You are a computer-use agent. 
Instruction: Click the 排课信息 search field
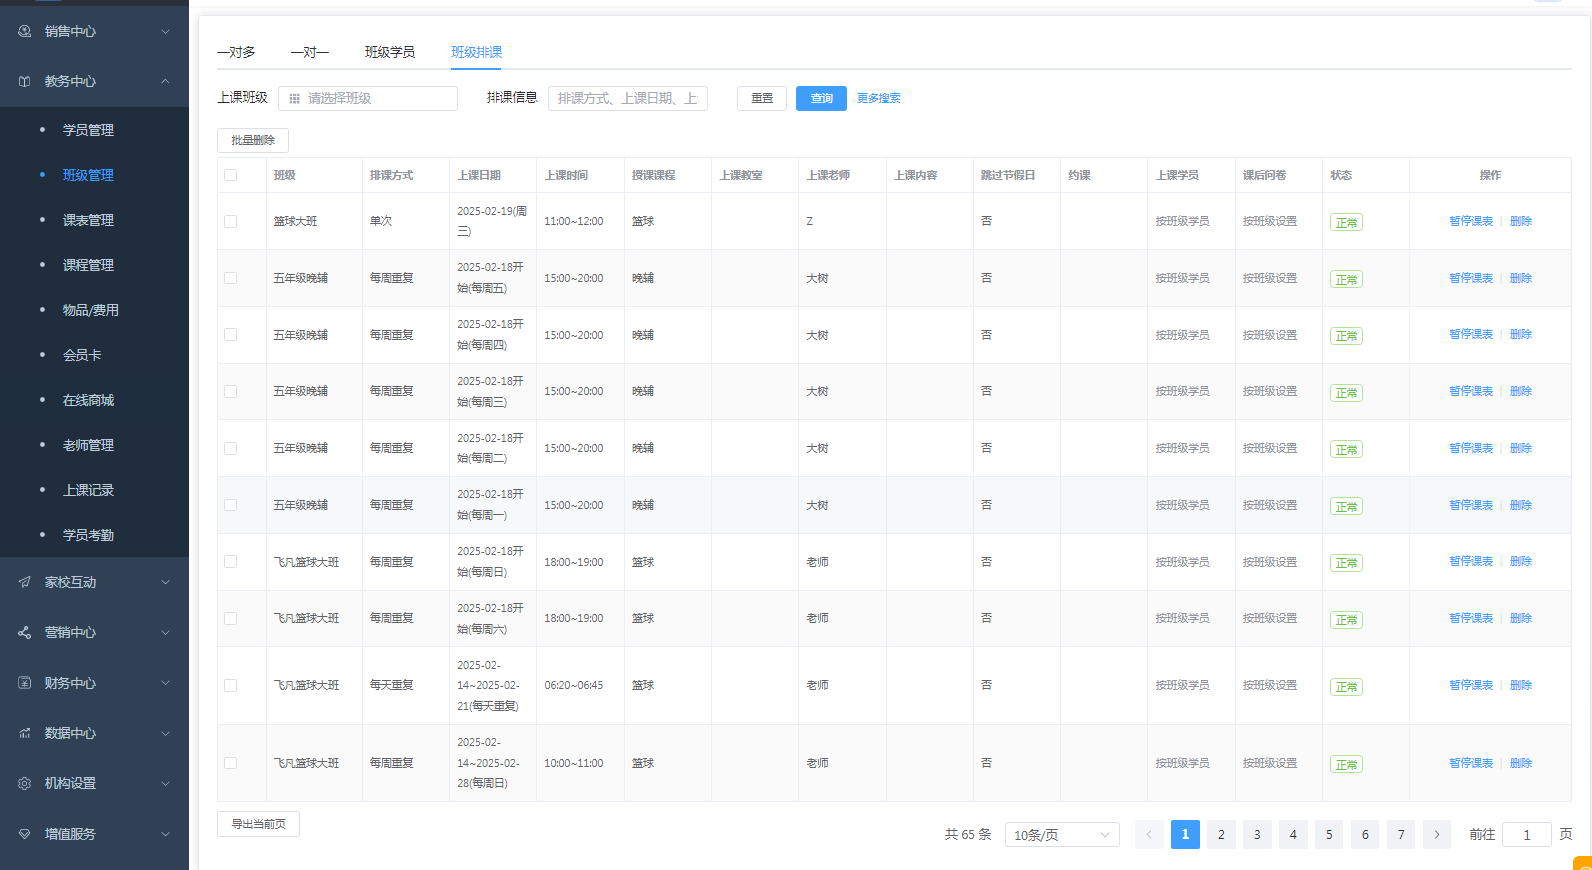point(628,98)
